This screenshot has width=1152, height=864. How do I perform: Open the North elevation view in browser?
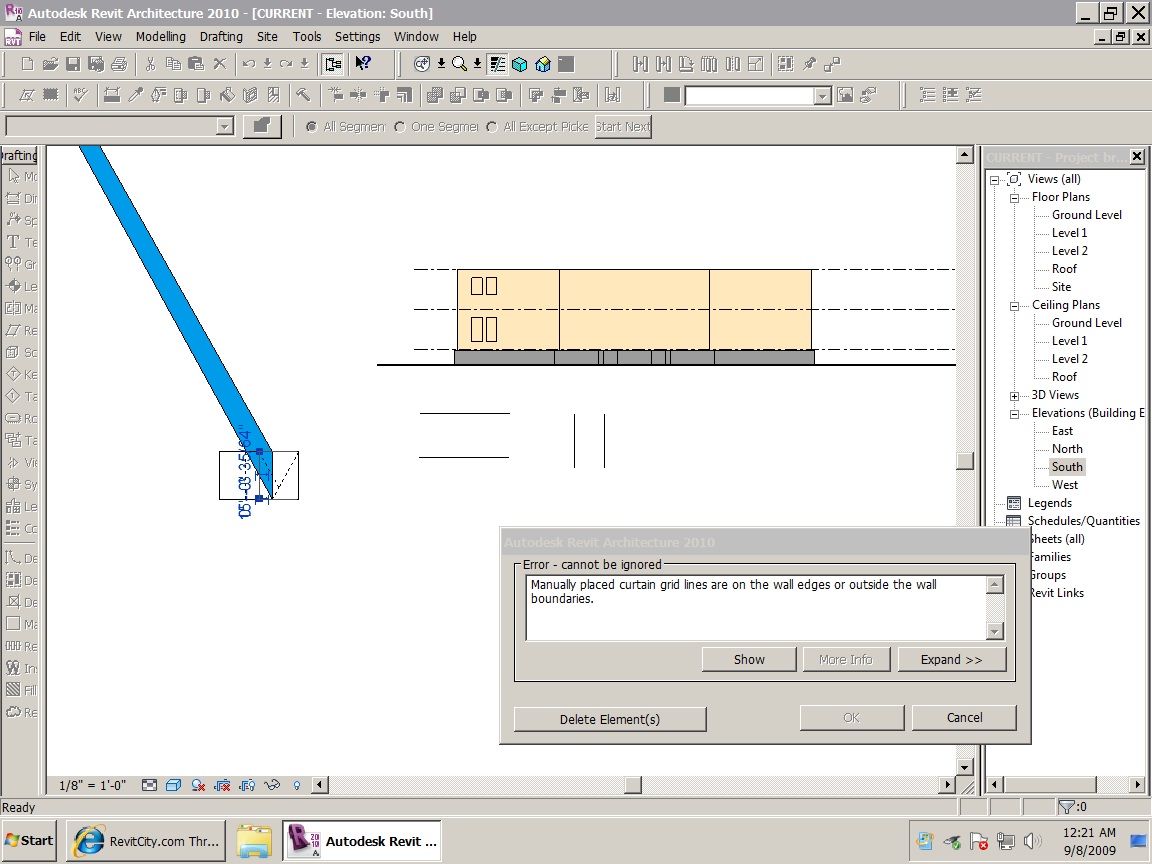pyautogui.click(x=1066, y=449)
